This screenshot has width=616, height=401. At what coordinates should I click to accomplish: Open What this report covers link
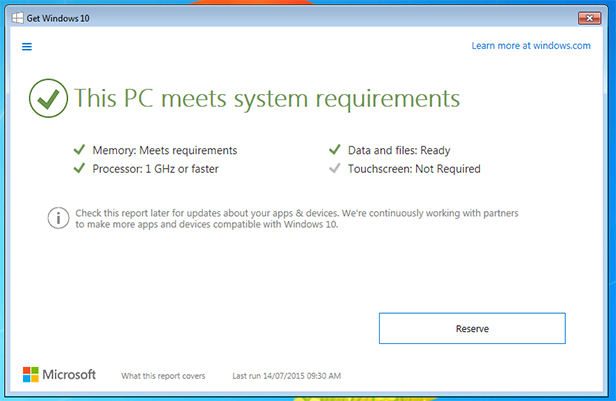coord(163,376)
